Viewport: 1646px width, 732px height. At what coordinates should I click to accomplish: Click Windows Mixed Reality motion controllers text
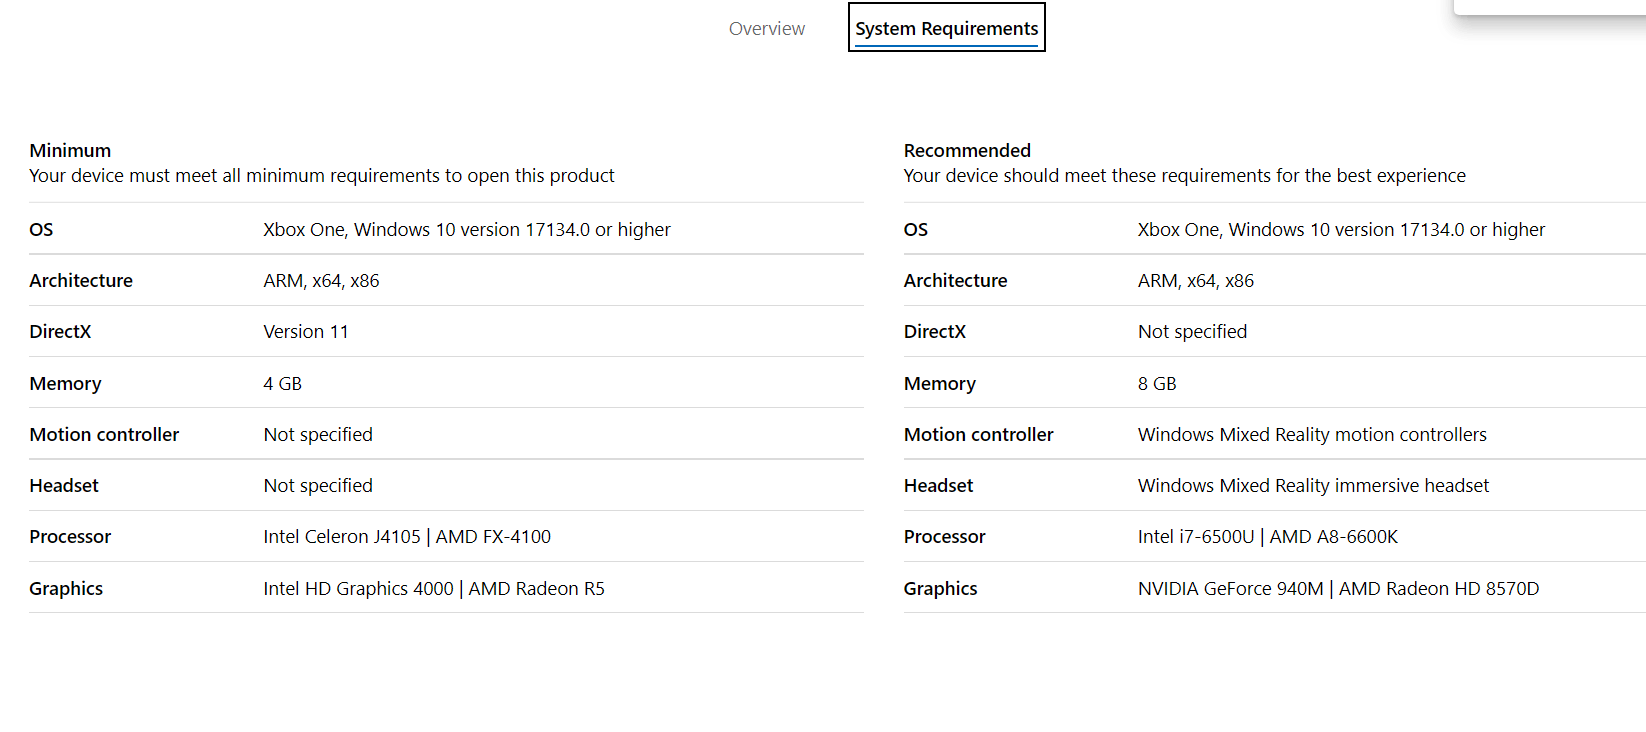pos(1312,435)
